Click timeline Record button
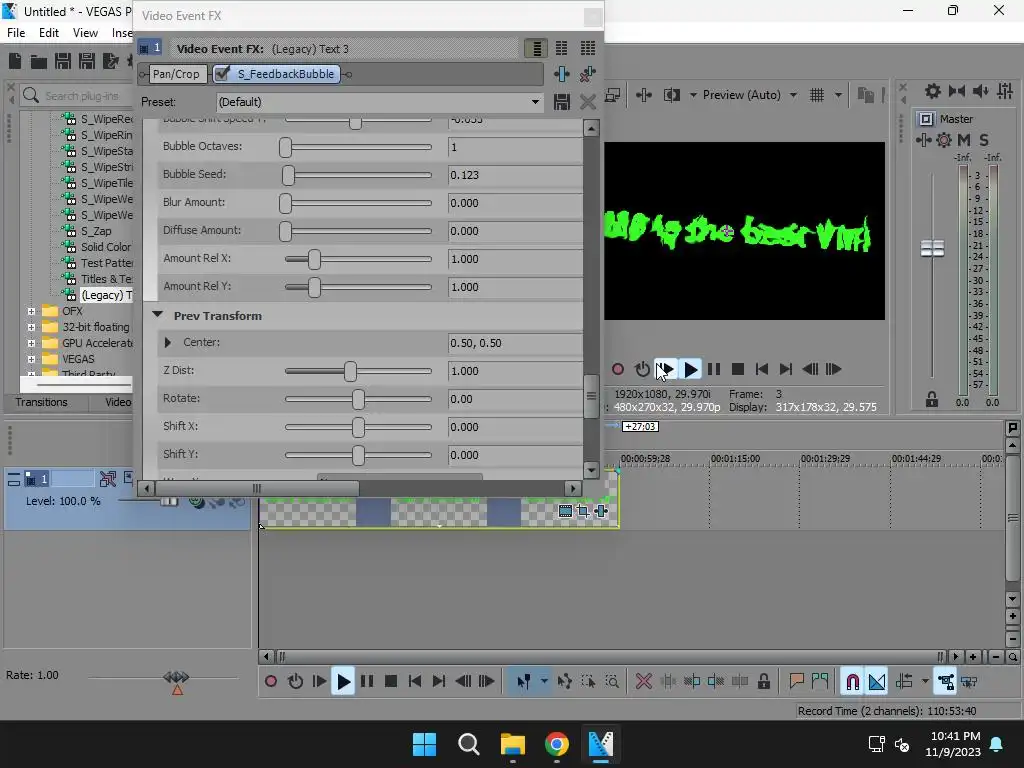 271,682
